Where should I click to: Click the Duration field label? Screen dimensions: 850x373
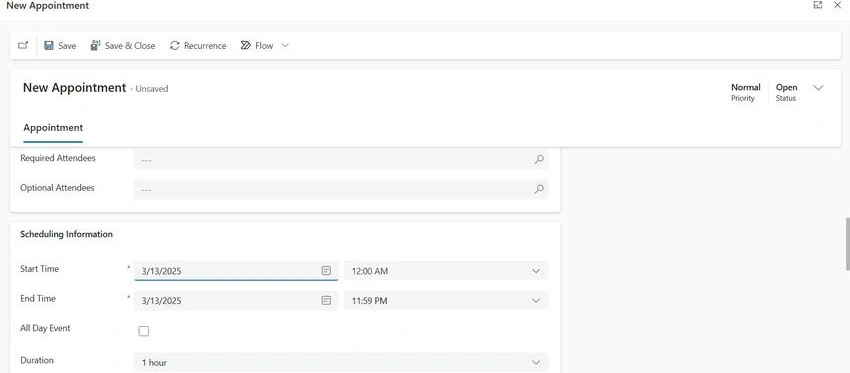pos(37,360)
